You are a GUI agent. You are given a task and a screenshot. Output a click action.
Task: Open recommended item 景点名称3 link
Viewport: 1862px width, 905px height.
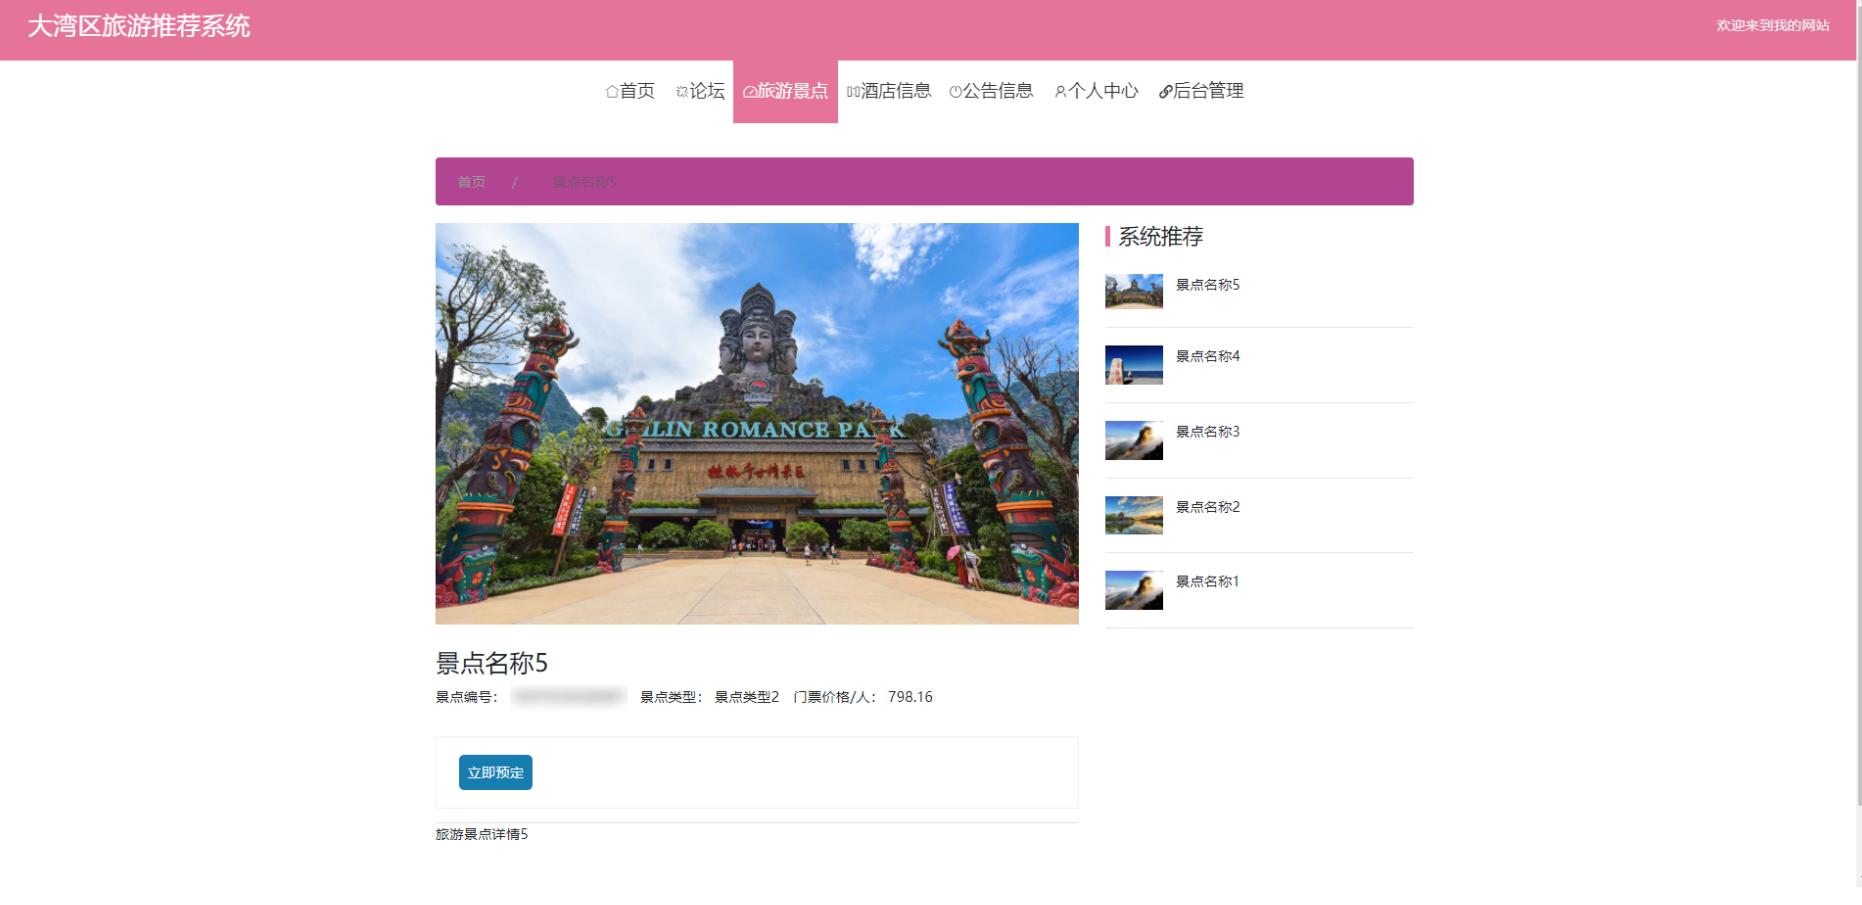(1207, 432)
